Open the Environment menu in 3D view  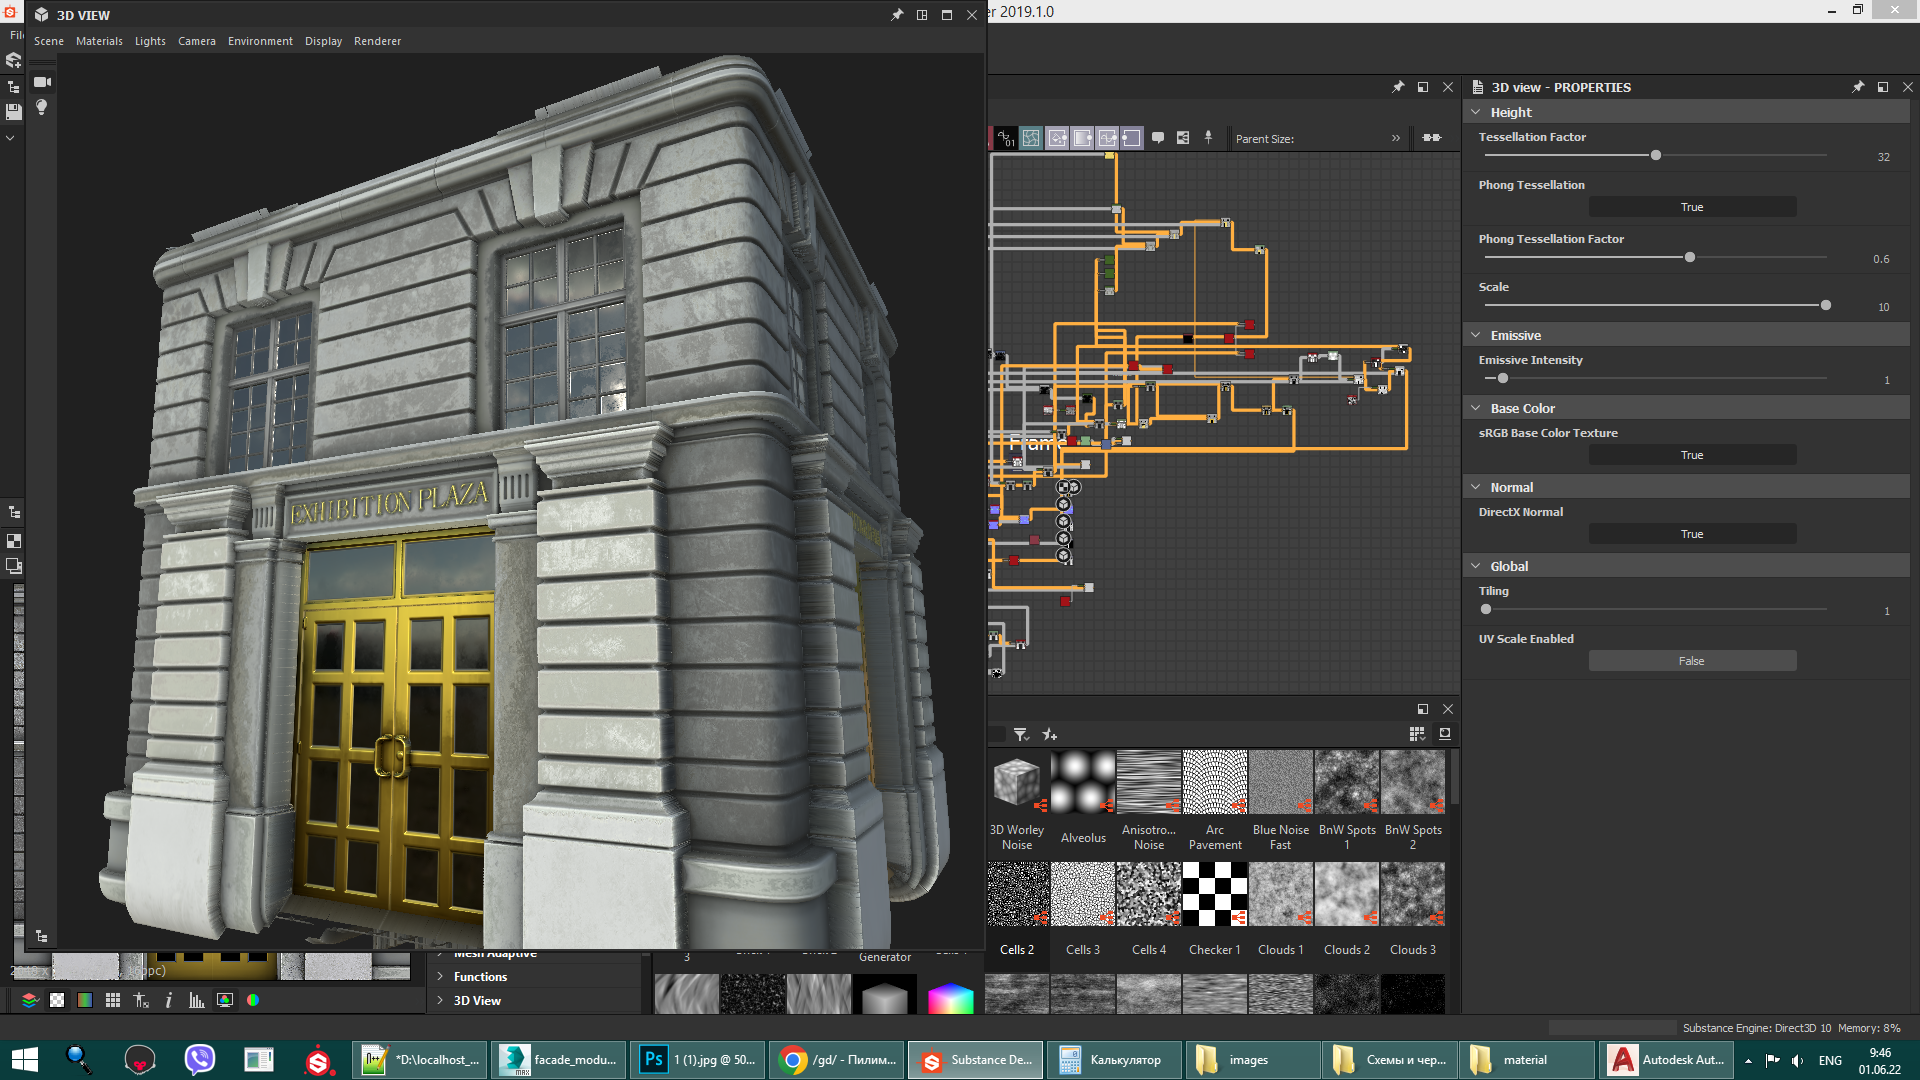(x=260, y=41)
